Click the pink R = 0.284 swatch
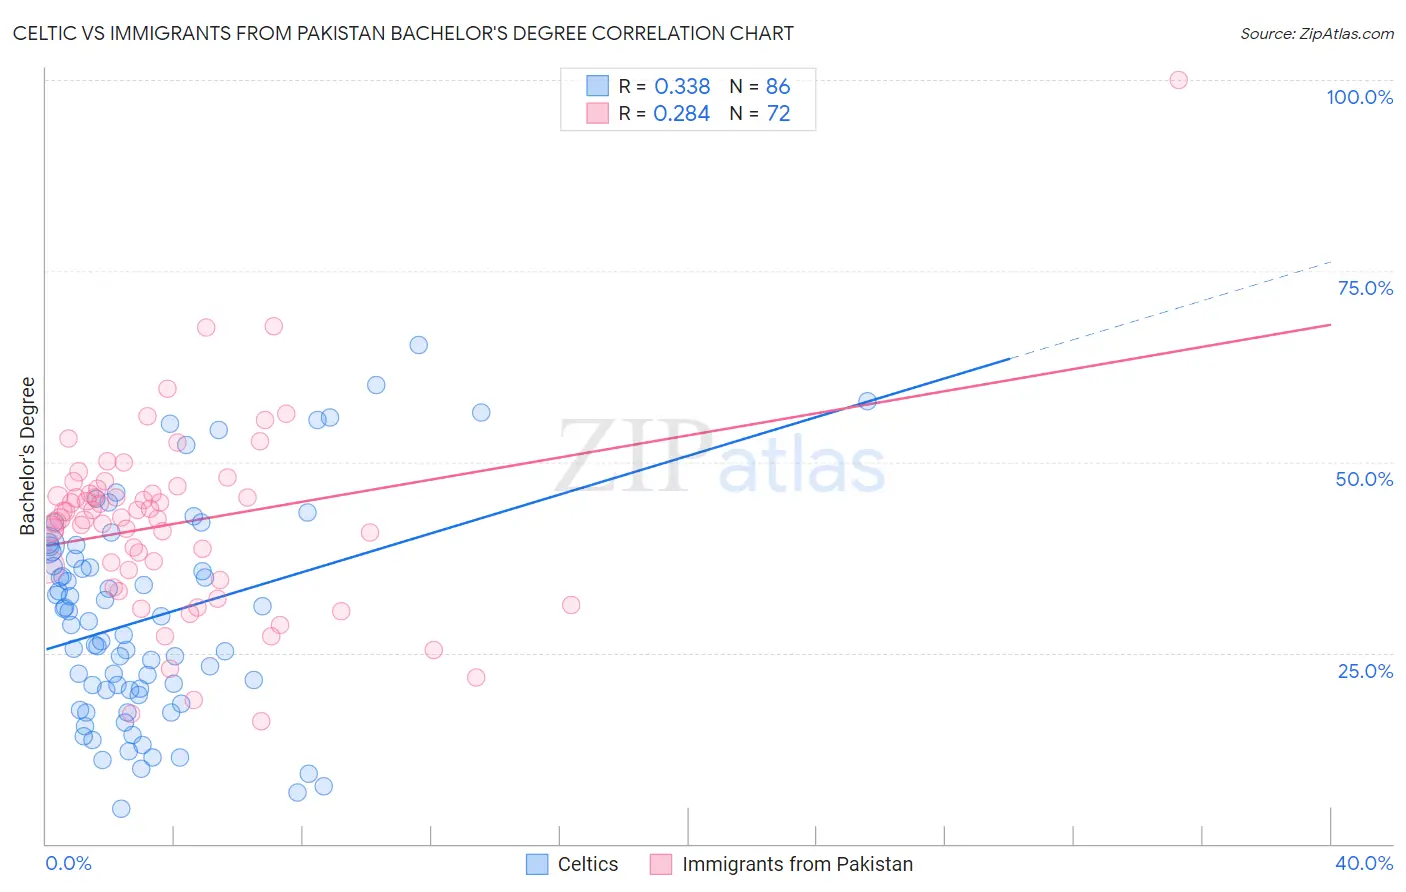 tap(597, 113)
